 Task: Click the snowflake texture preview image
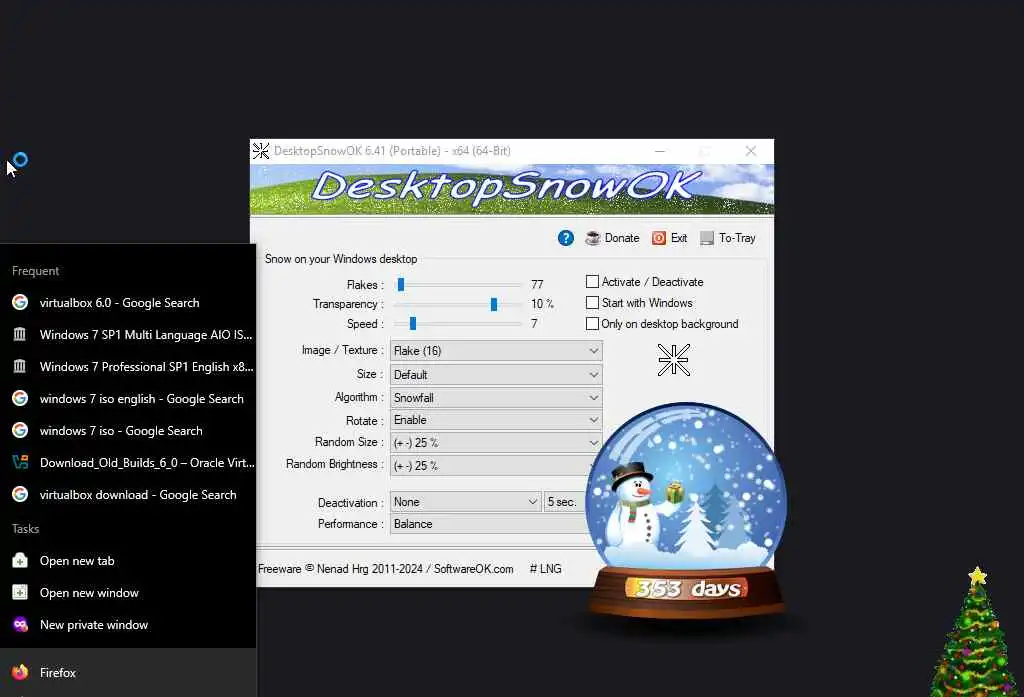pyautogui.click(x=673, y=360)
